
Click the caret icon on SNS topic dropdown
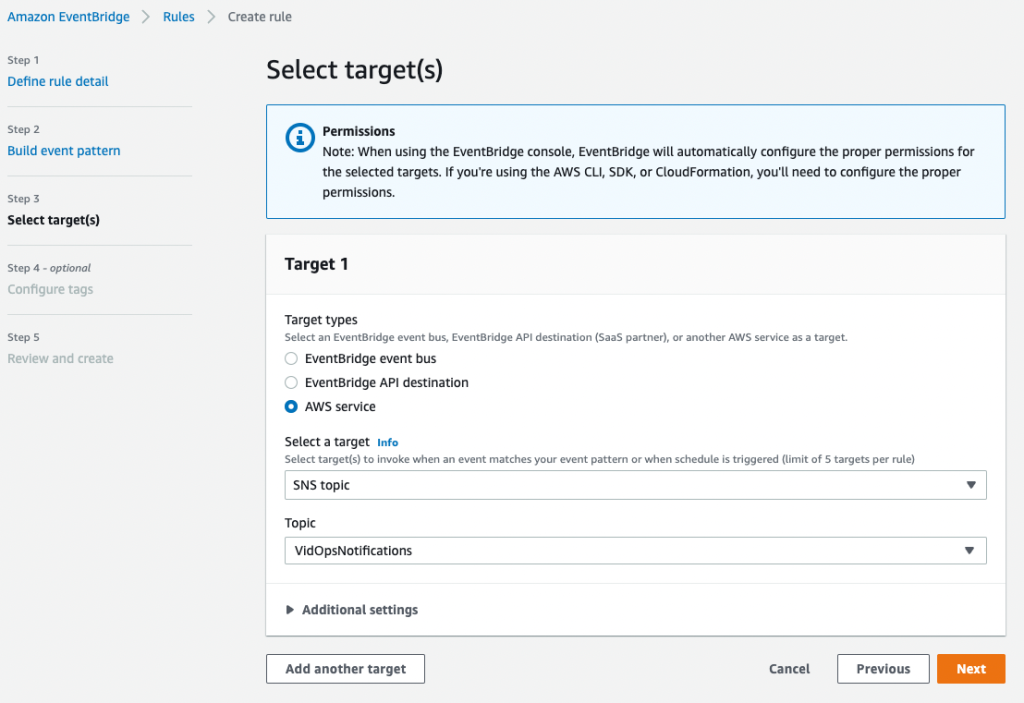pyautogui.click(x=971, y=484)
